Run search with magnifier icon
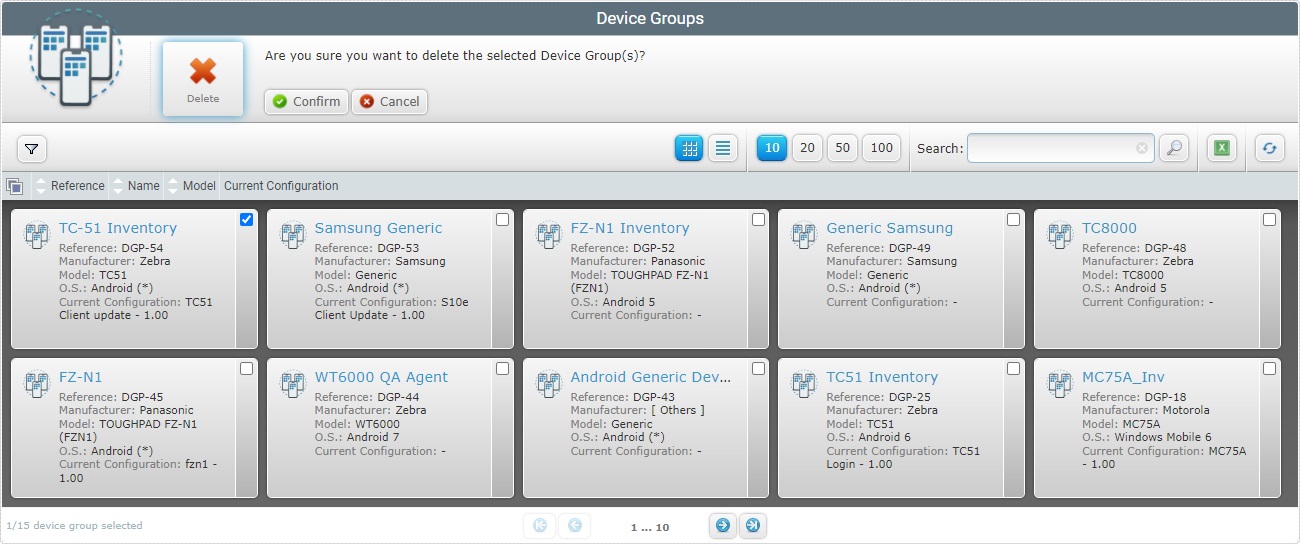 click(x=1174, y=148)
